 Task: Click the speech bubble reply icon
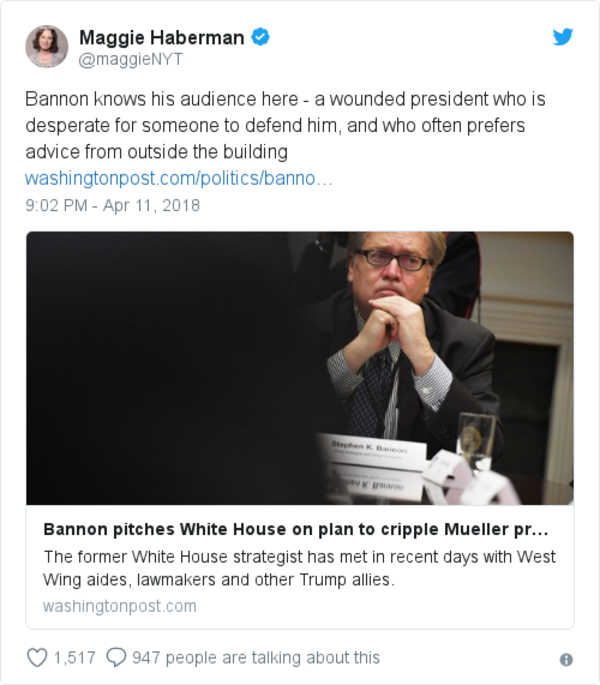pyautogui.click(x=116, y=657)
